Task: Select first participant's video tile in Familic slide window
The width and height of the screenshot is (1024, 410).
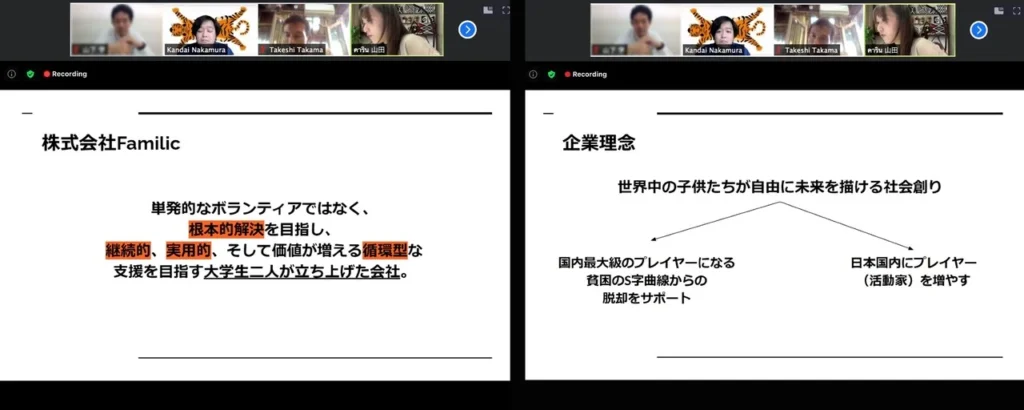Action: tap(116, 29)
